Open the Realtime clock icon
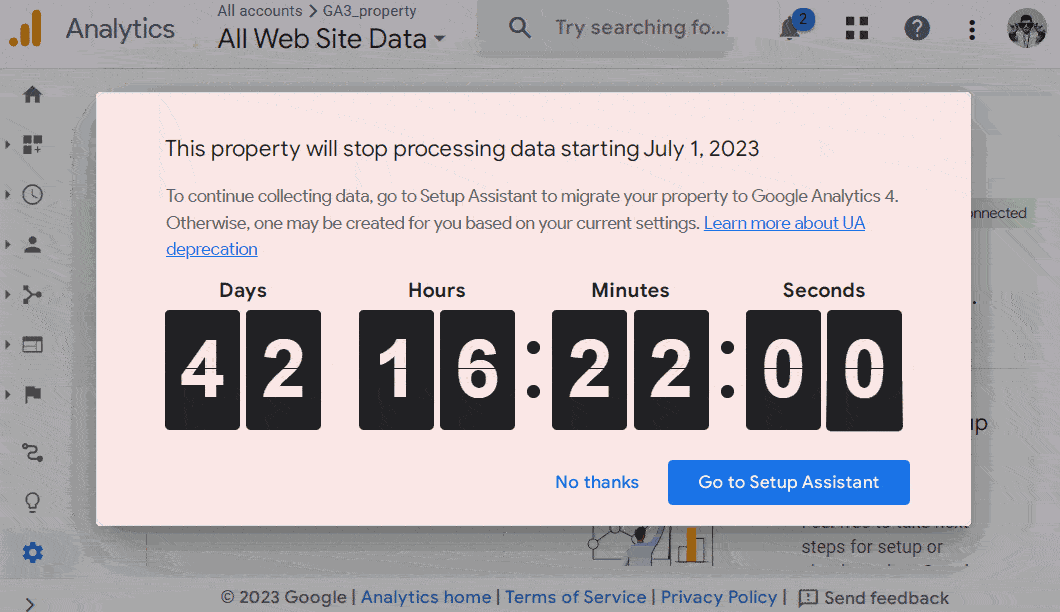The height and width of the screenshot is (612, 1060). [x=33, y=194]
